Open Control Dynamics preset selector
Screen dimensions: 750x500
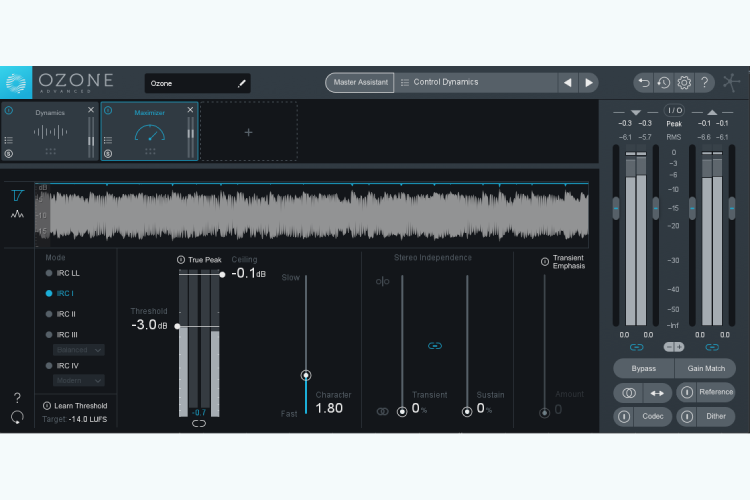(476, 82)
